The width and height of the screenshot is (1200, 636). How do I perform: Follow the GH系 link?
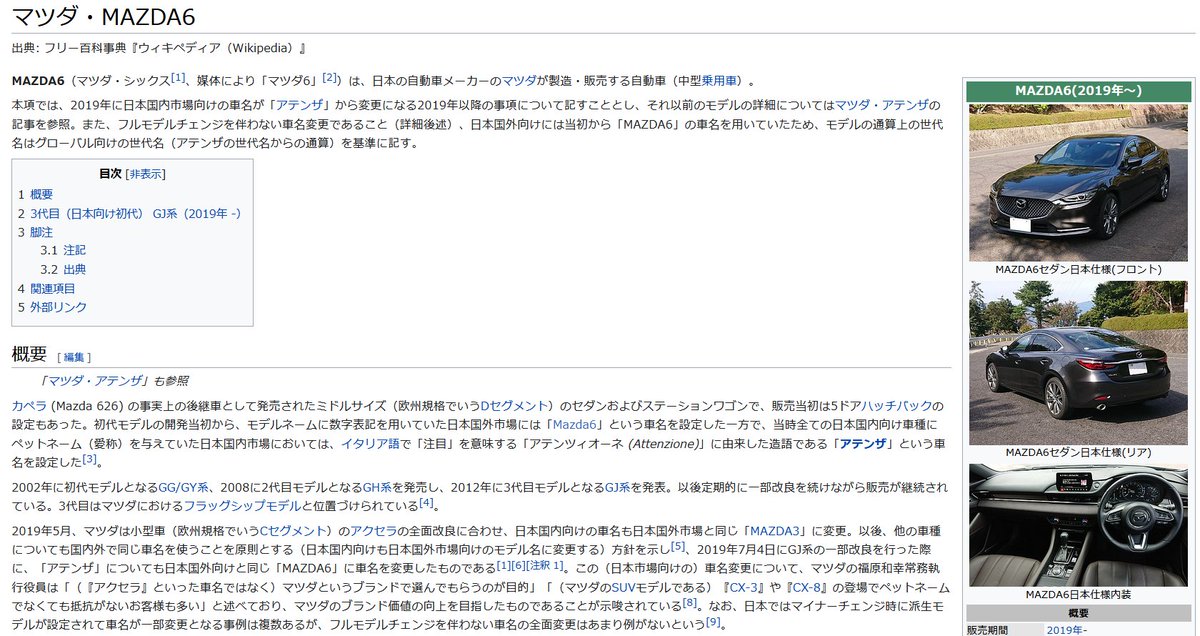point(377,486)
